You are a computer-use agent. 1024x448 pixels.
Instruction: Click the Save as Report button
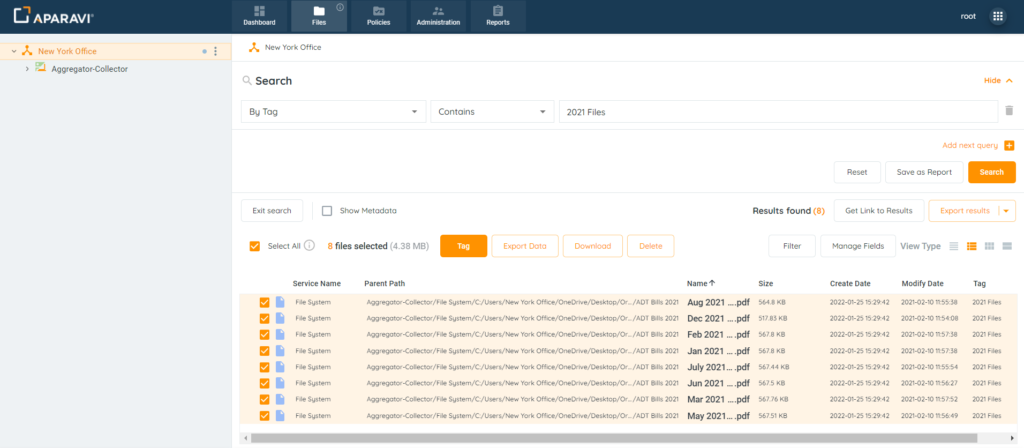point(923,172)
